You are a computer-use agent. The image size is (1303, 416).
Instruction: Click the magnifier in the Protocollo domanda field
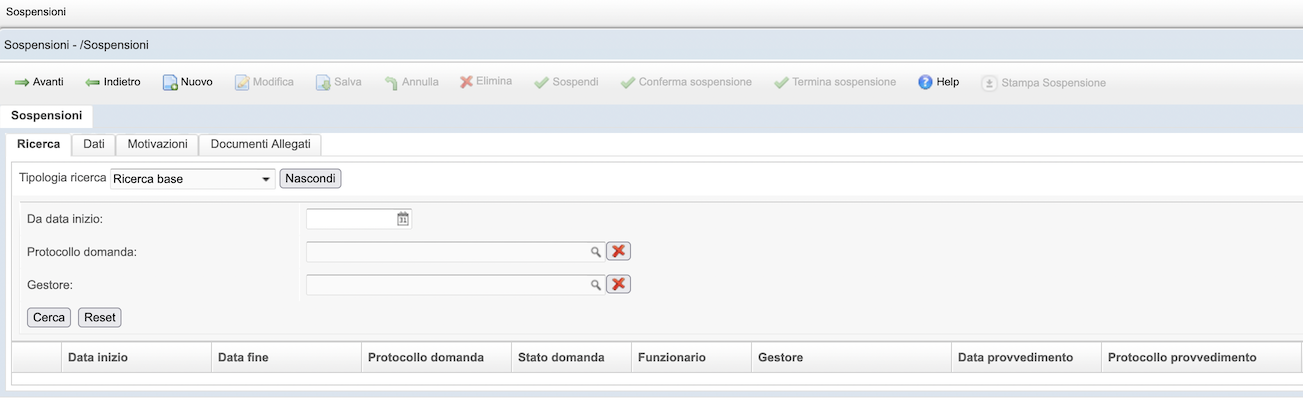click(595, 252)
